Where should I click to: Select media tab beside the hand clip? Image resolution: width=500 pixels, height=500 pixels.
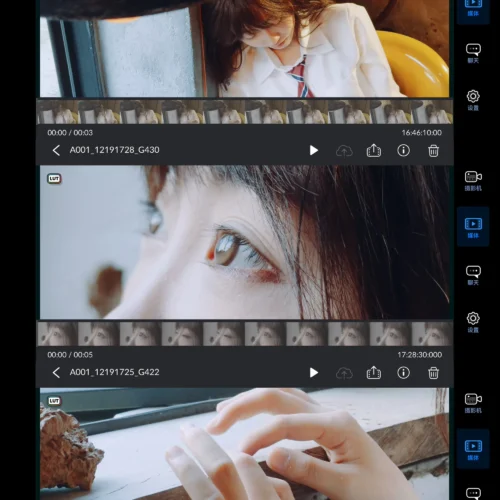473,449
